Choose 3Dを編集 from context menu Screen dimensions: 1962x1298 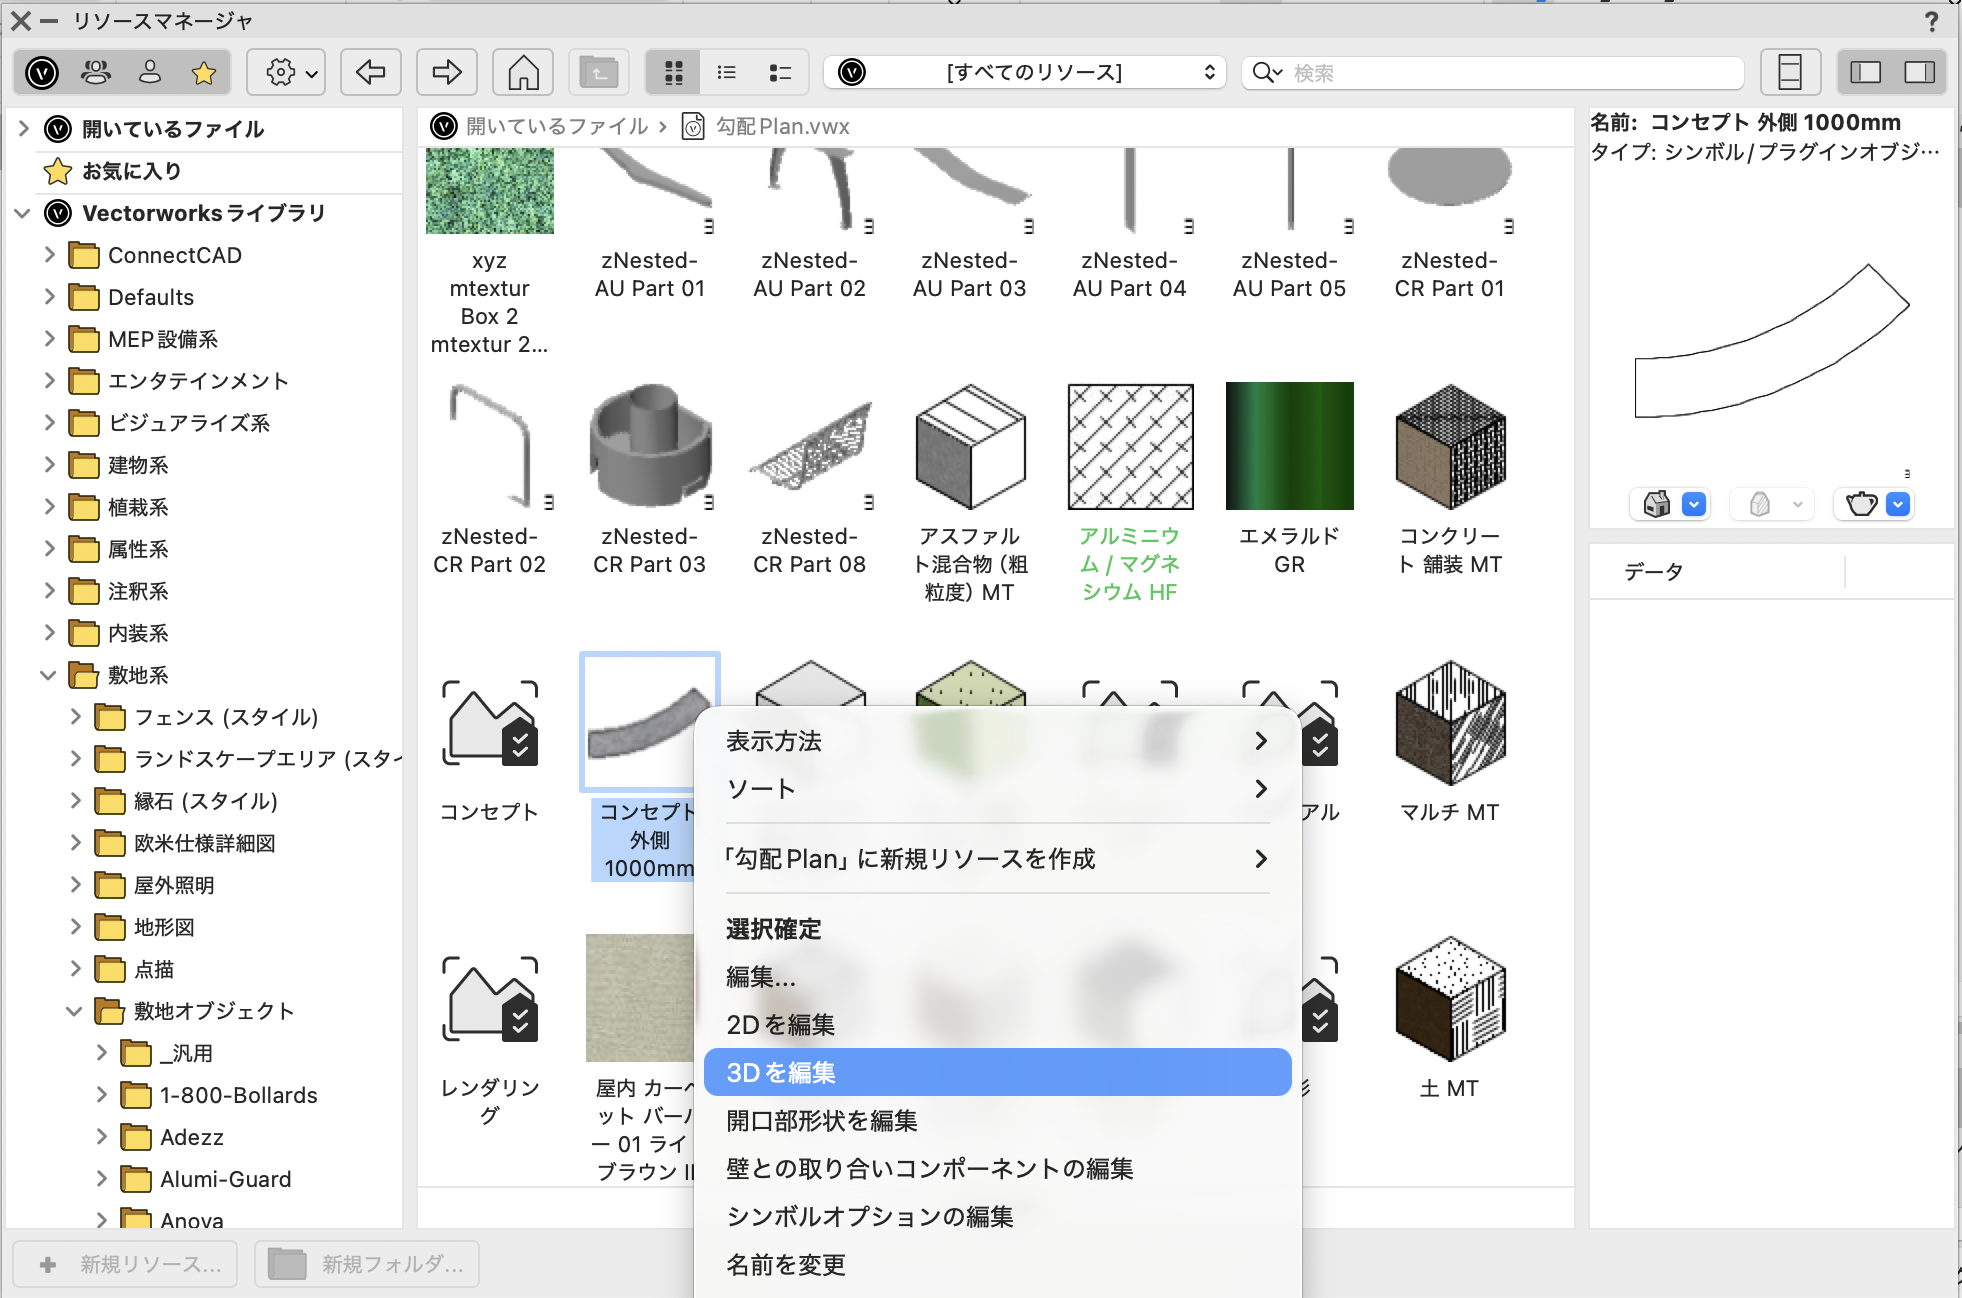(x=998, y=1072)
